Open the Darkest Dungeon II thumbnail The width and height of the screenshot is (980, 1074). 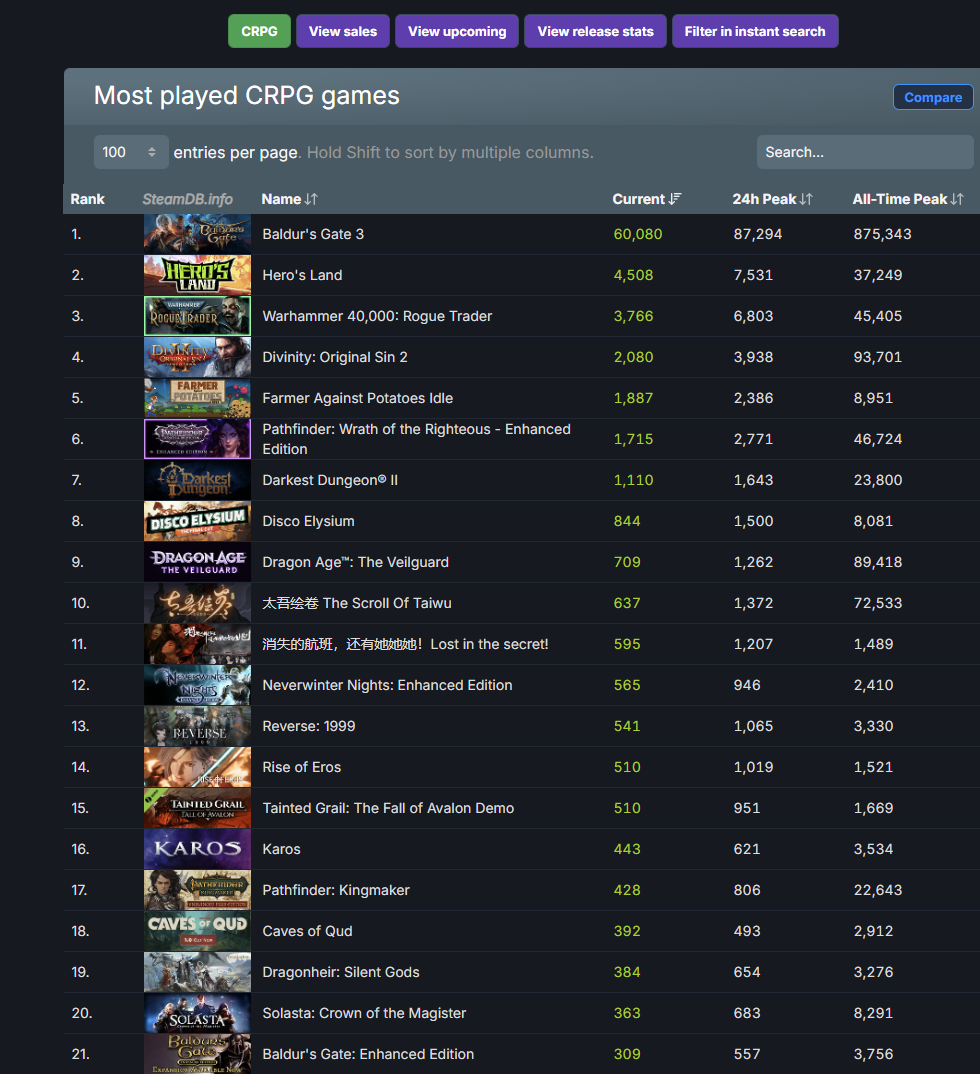[197, 480]
